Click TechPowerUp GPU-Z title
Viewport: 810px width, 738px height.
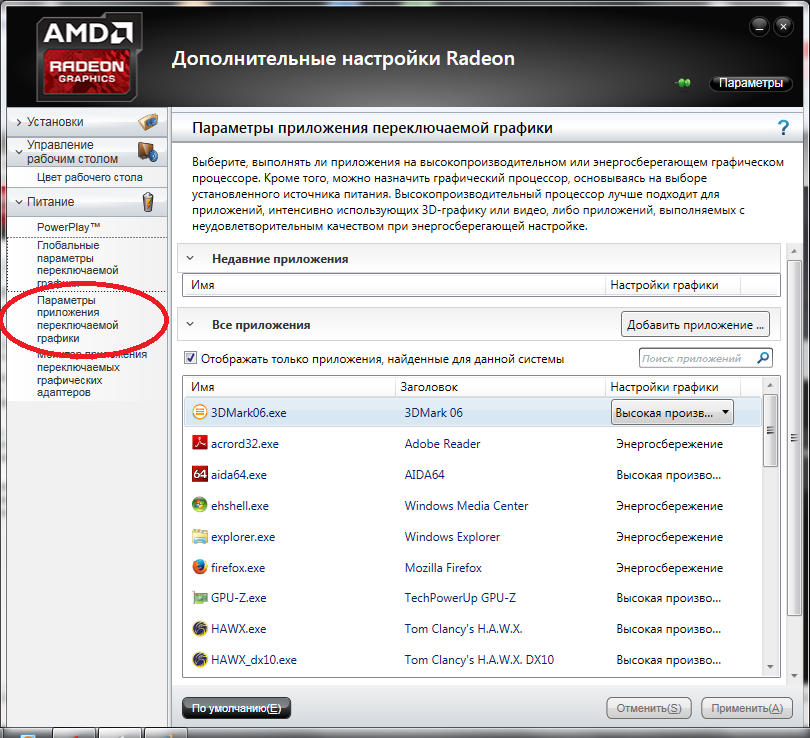coord(460,598)
